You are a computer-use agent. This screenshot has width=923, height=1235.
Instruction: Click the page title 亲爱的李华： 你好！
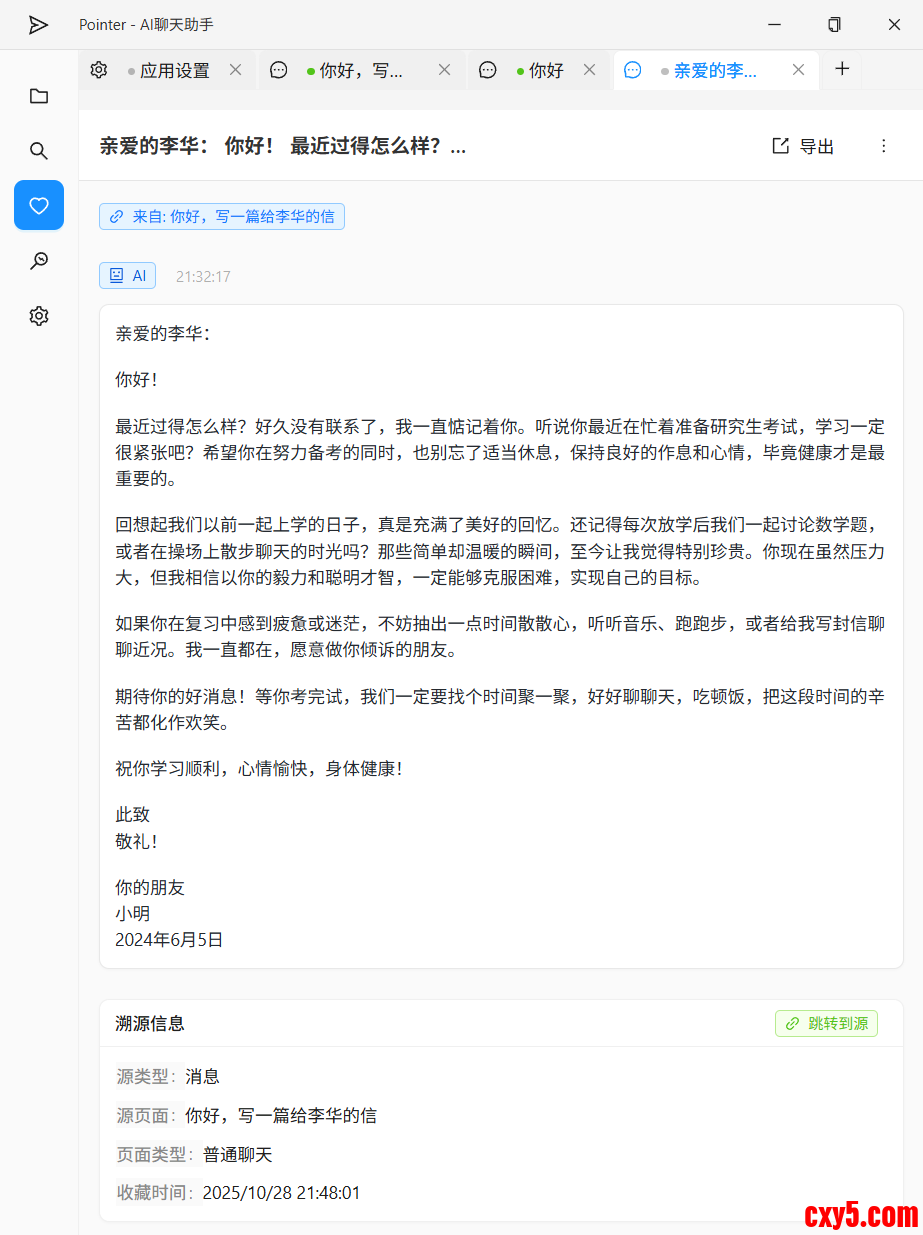283,146
